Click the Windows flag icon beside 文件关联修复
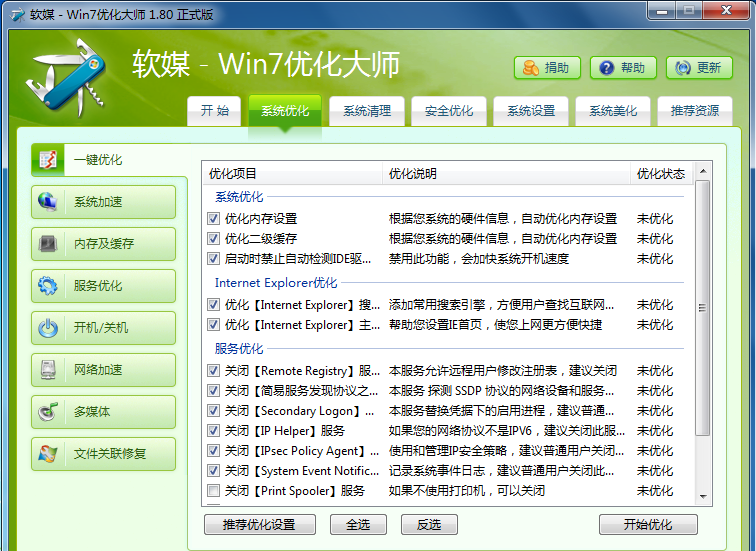The height and width of the screenshot is (551, 756). coord(48,454)
